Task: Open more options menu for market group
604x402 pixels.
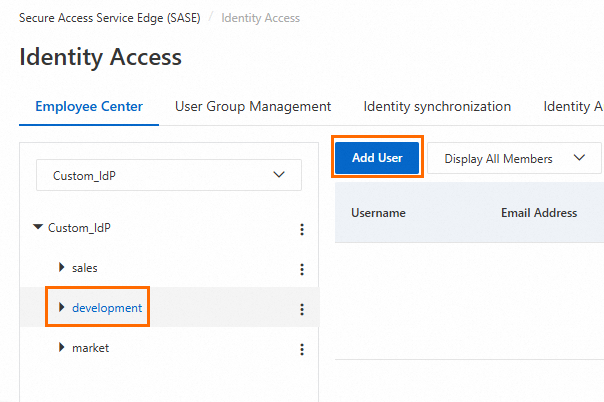Action: 301,349
